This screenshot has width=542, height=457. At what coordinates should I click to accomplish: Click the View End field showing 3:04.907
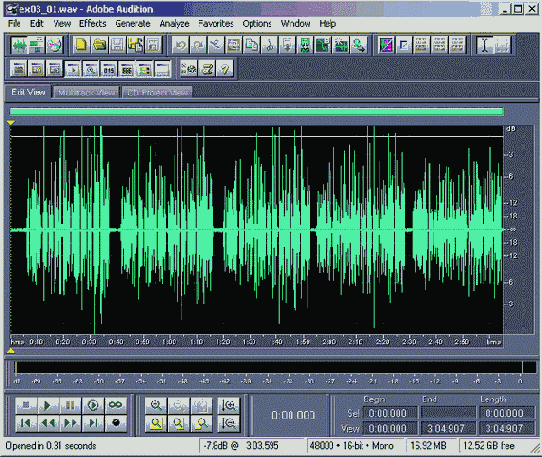pyautogui.click(x=447, y=429)
